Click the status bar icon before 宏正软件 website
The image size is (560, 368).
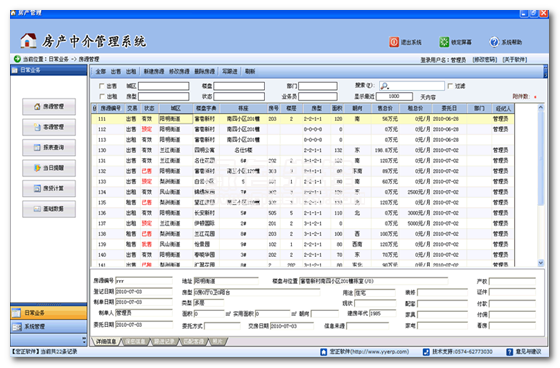(x=324, y=352)
